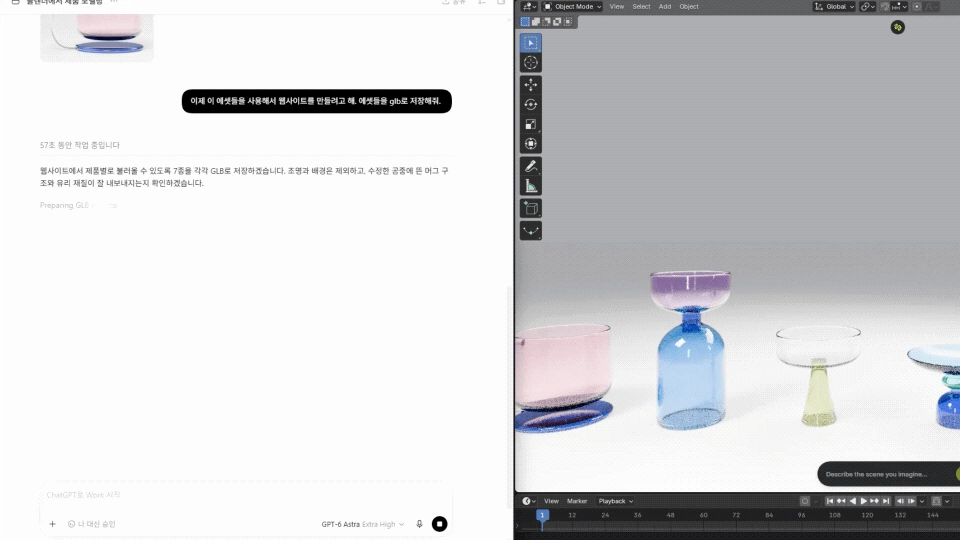The width and height of the screenshot is (960, 540).
Task: Open the timeline Marker menu
Action: pos(577,501)
